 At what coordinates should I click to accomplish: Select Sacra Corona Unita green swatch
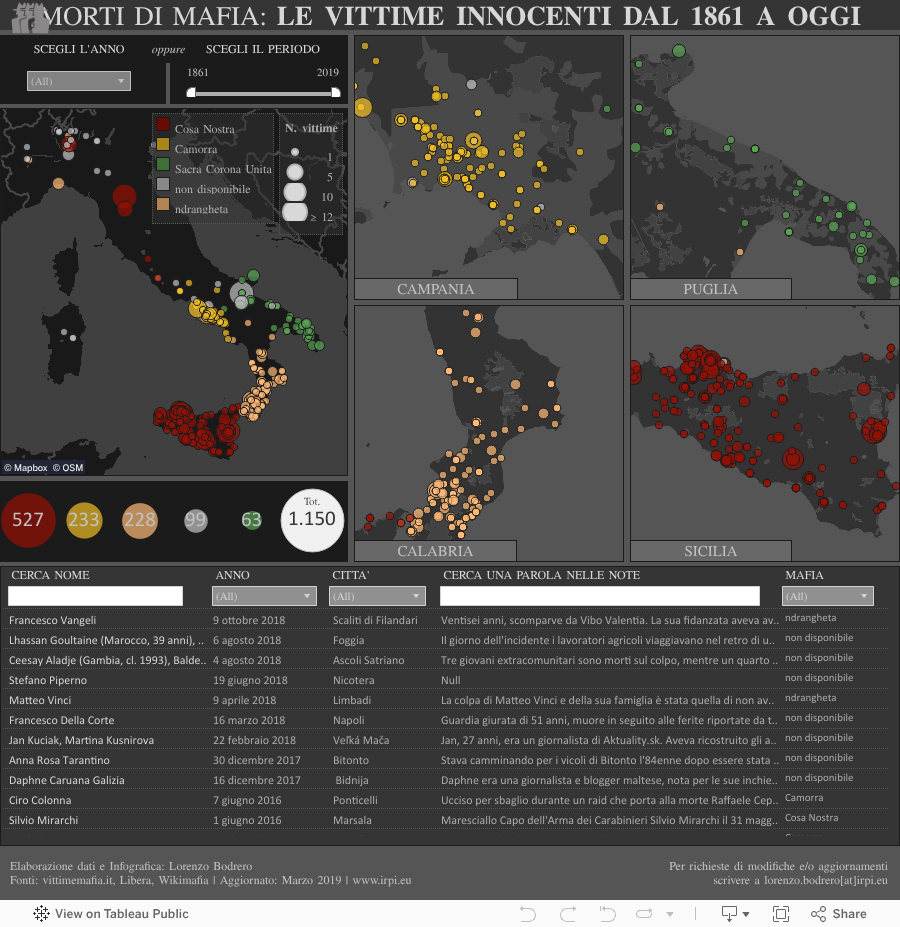pyautogui.click(x=163, y=164)
